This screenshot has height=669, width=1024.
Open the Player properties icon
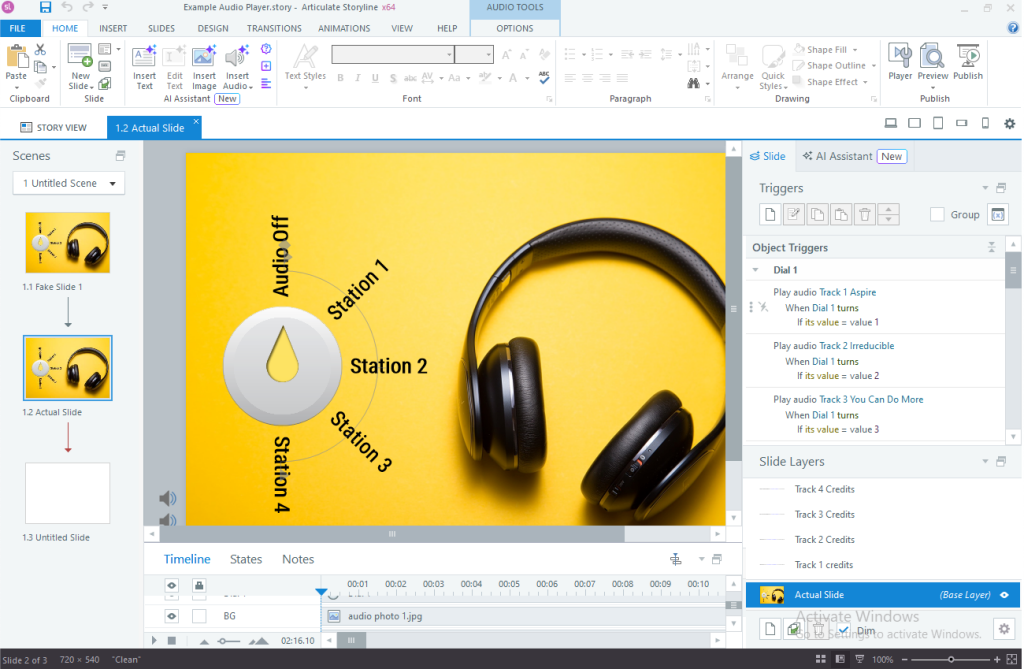[900, 56]
